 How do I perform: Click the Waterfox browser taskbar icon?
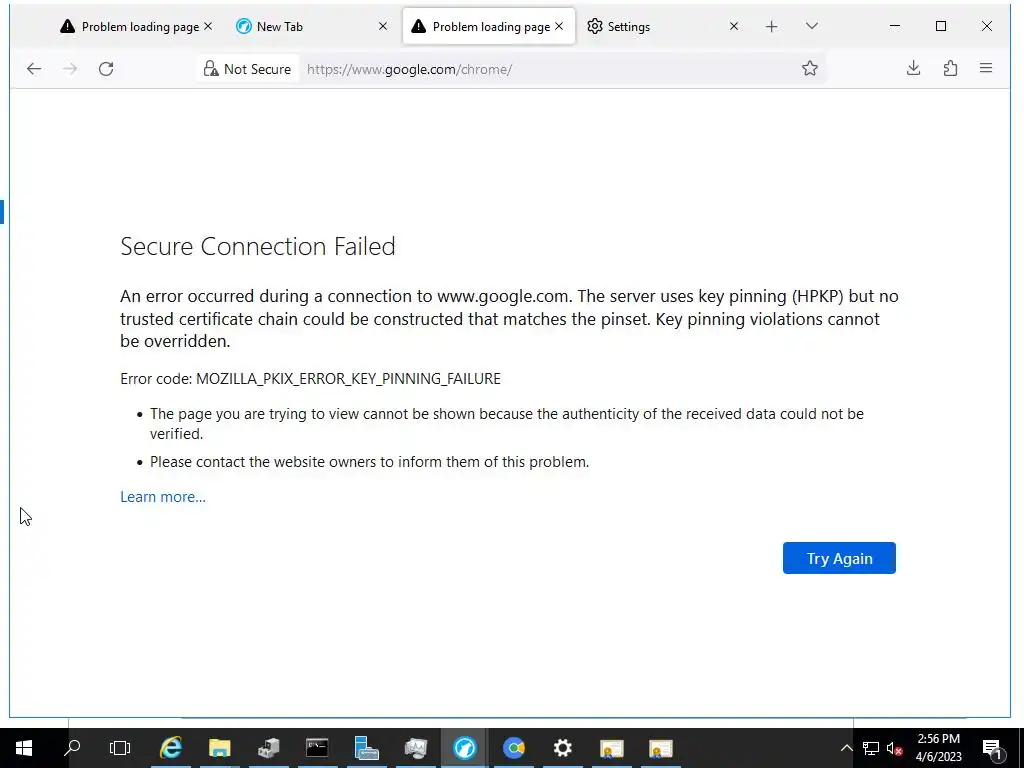click(x=464, y=748)
